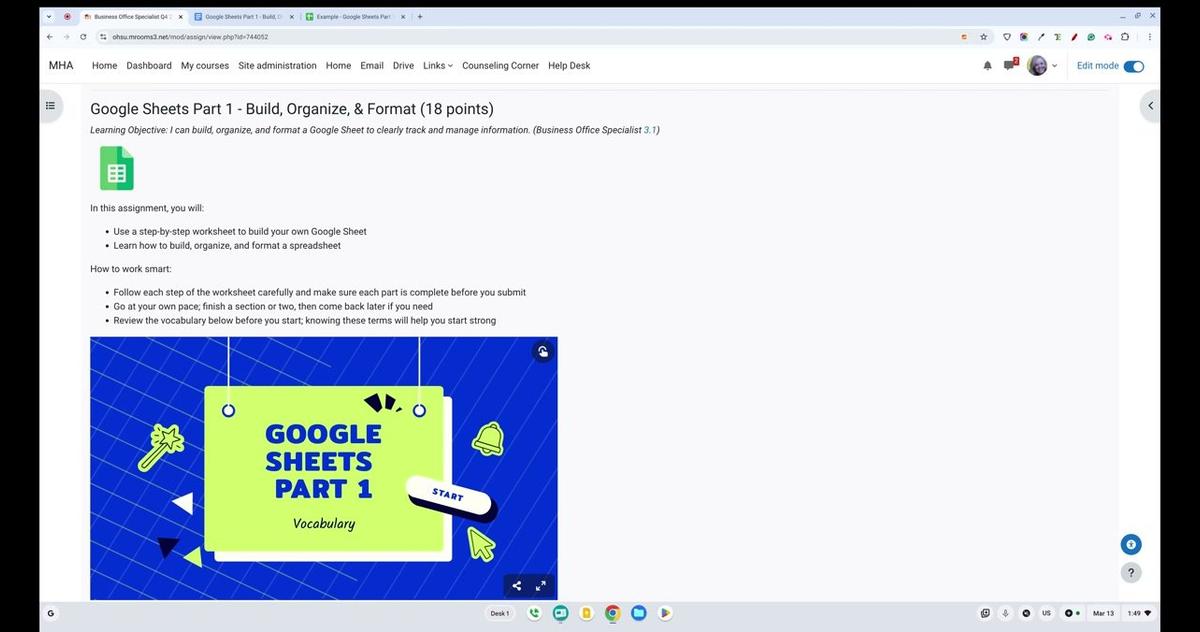This screenshot has width=1200, height=632.
Task: Open Site administration
Action: [x=277, y=65]
